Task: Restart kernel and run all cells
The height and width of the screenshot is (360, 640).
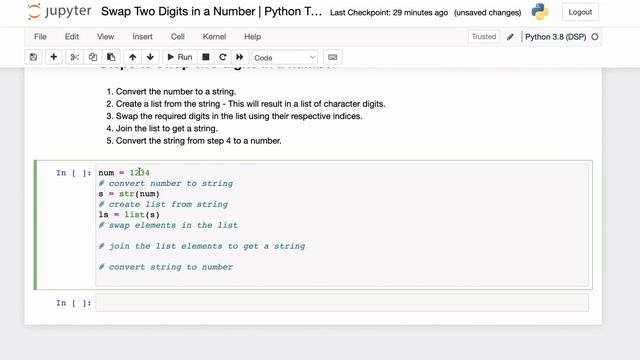Action: [x=240, y=57]
